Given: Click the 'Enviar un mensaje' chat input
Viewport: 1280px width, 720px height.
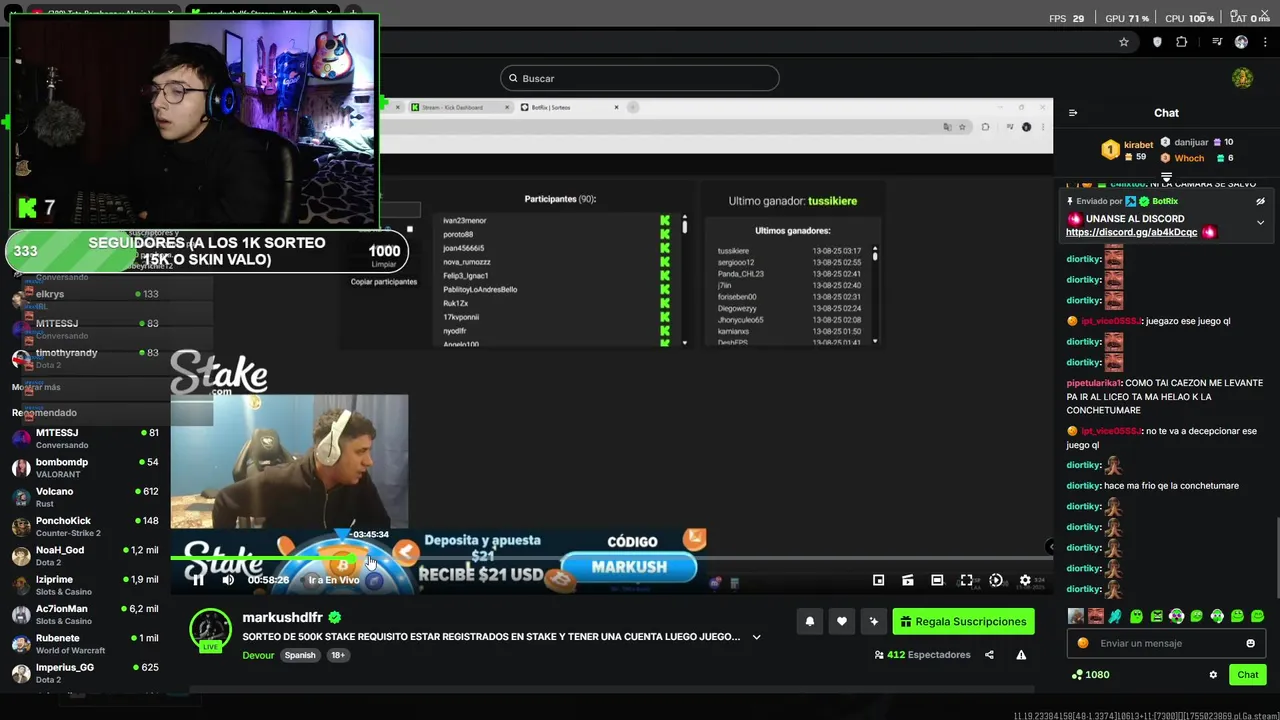Looking at the screenshot, I should point(1165,643).
